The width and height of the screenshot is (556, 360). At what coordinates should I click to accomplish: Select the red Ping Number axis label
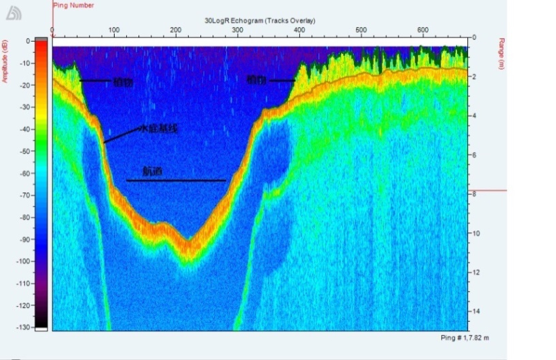(x=74, y=5)
